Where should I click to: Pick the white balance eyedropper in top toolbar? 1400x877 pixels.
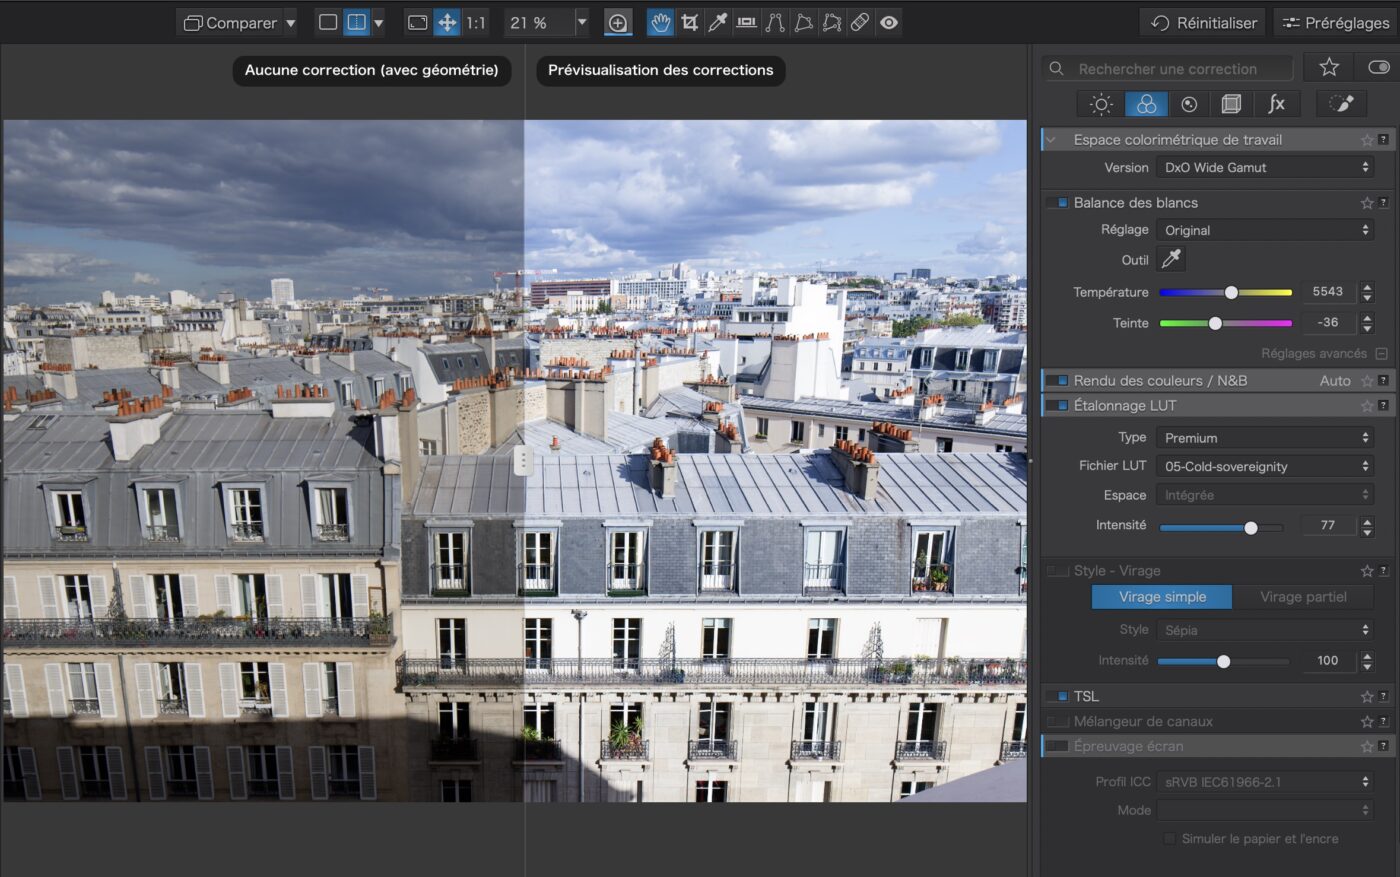point(717,22)
